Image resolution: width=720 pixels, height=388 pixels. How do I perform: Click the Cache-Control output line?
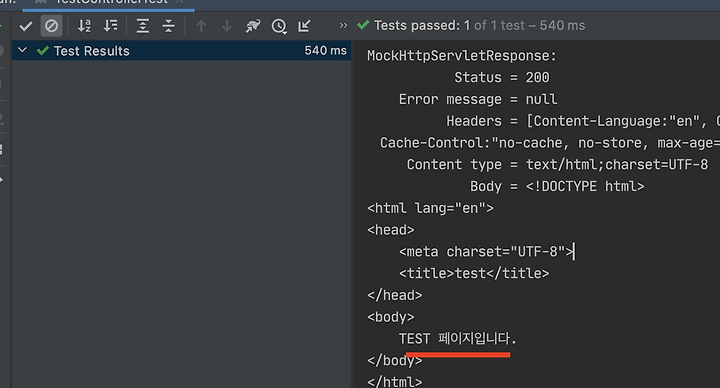[x=550, y=143]
